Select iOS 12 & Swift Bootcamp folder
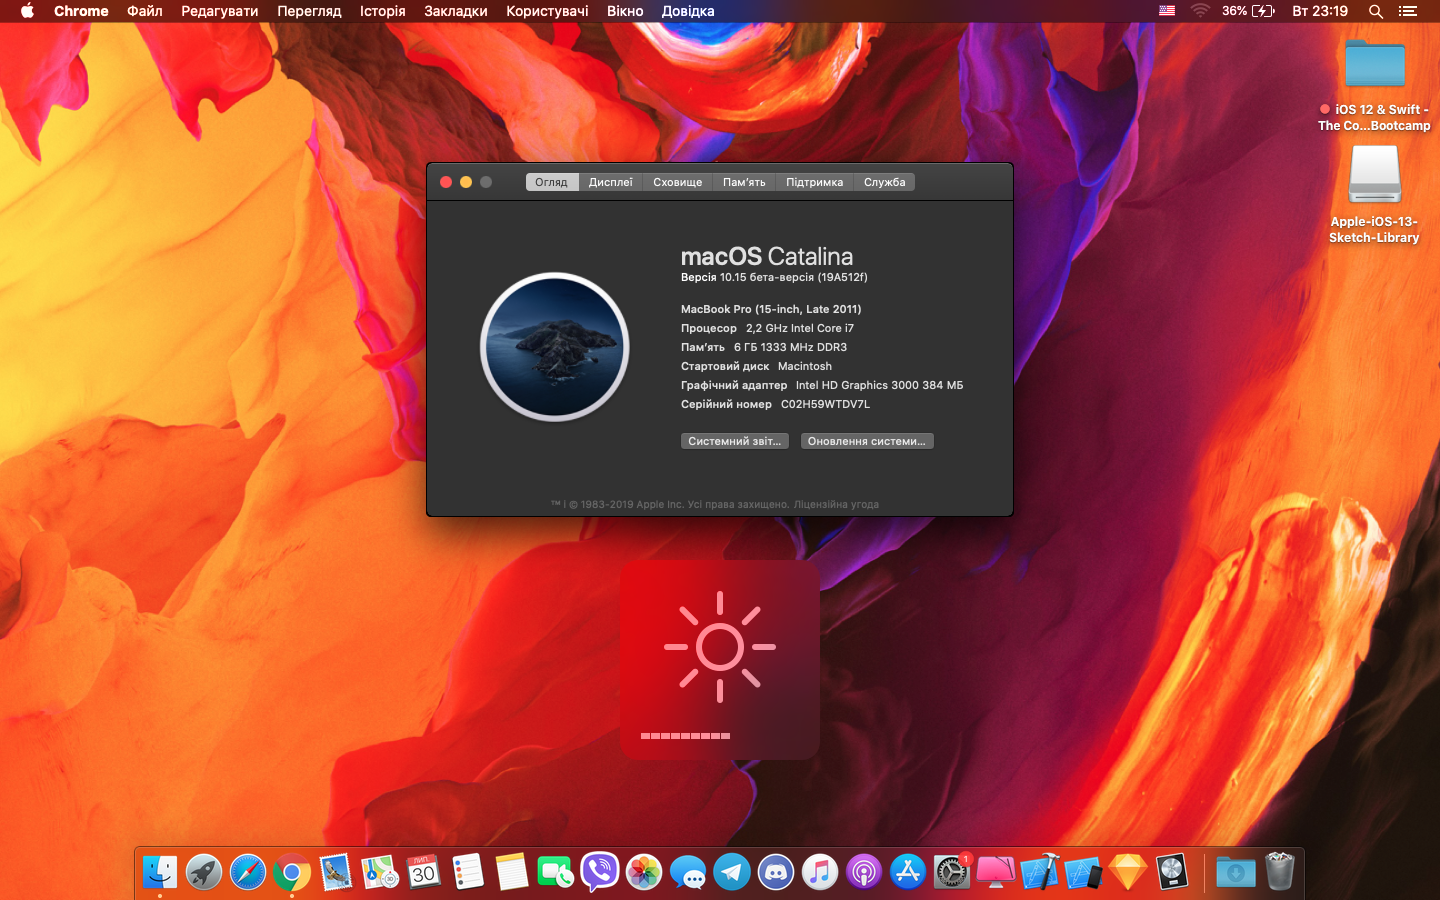 pos(1374,85)
